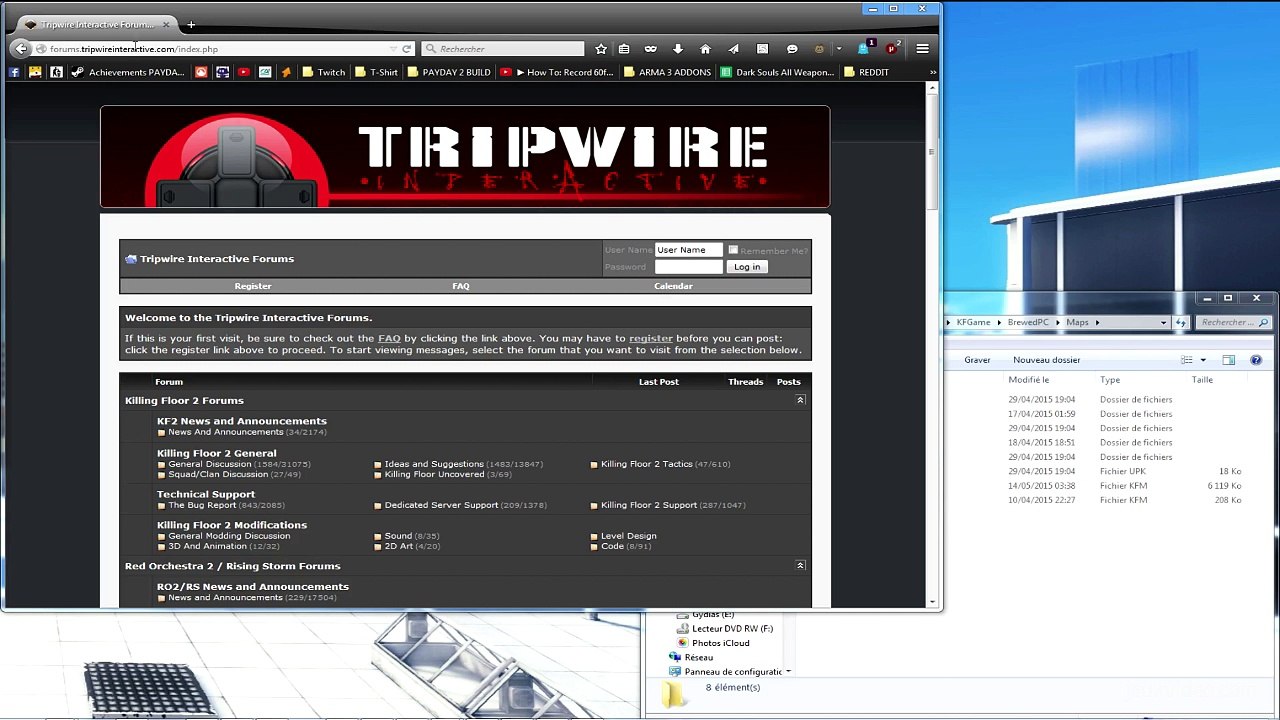
Task: Open the Dedicated Server Support subforum
Action: click(x=441, y=505)
